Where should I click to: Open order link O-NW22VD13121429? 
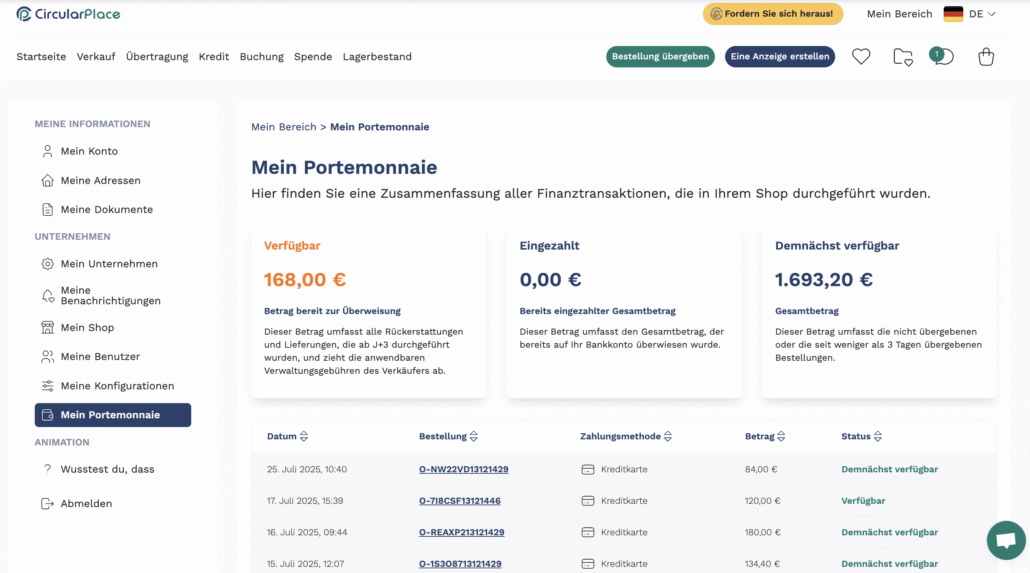coord(464,469)
